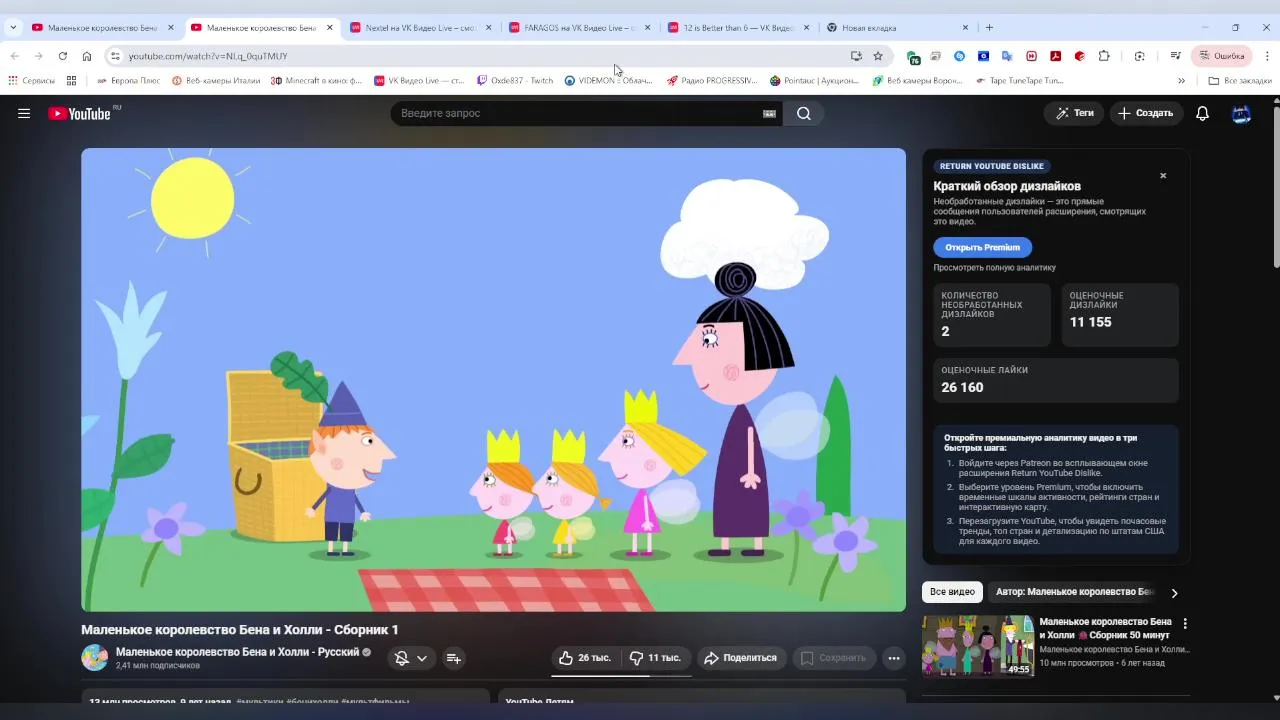
Task: Click the browser Back arrow
Action: [x=14, y=56]
